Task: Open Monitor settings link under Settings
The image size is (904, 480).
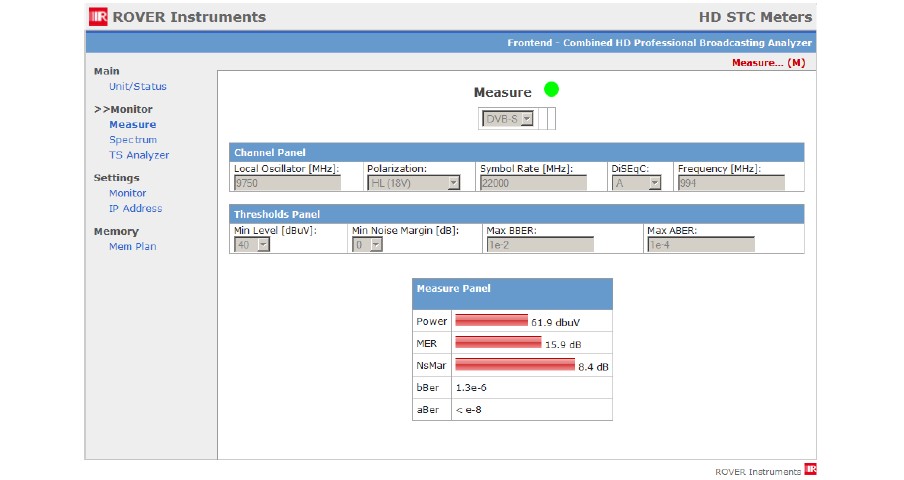Action: click(x=127, y=193)
